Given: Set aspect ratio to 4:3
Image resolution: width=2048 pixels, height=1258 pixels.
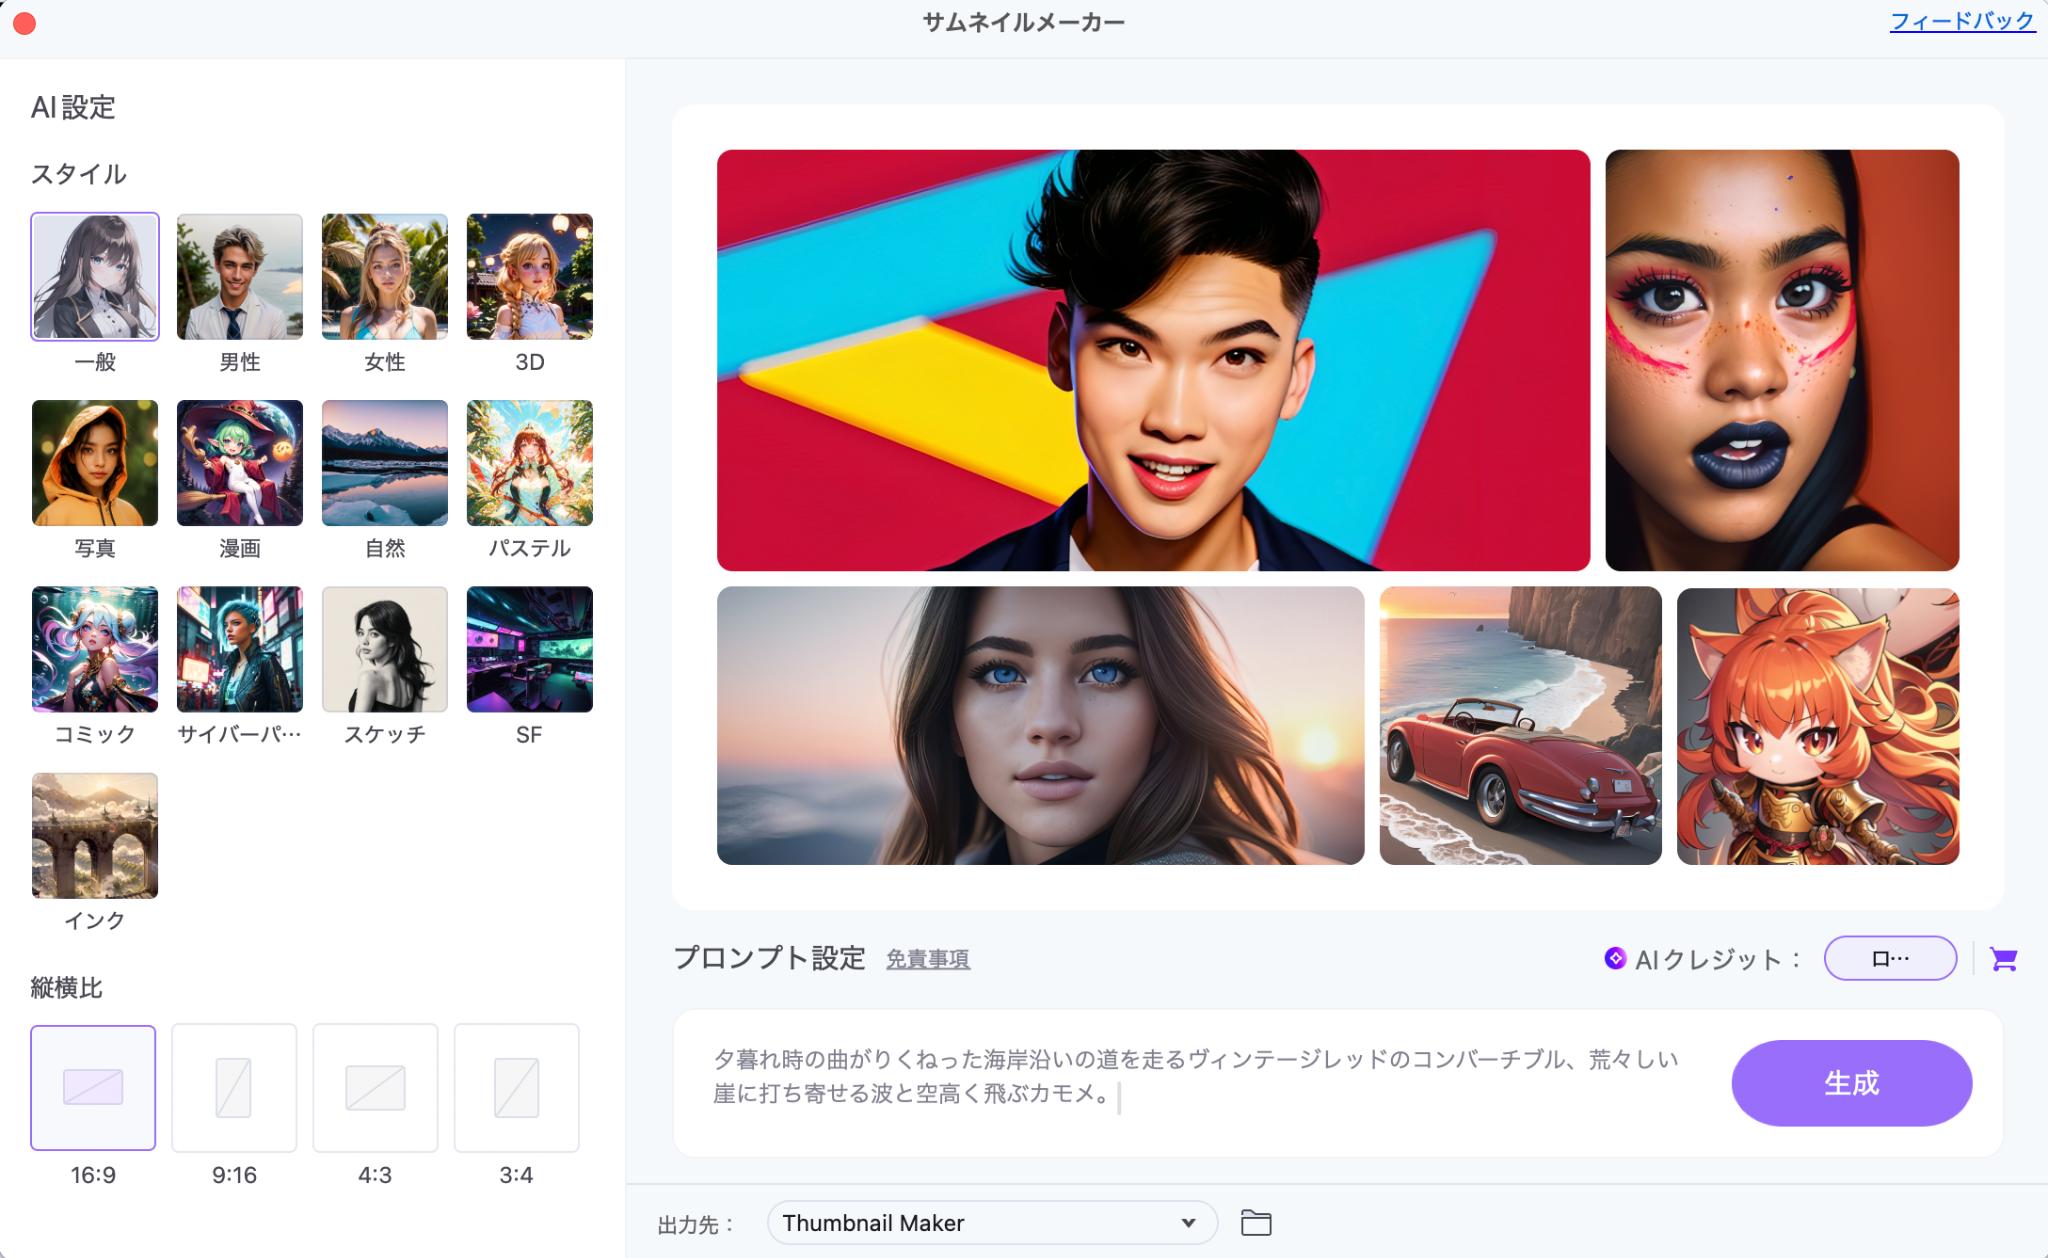Looking at the screenshot, I should [375, 1087].
